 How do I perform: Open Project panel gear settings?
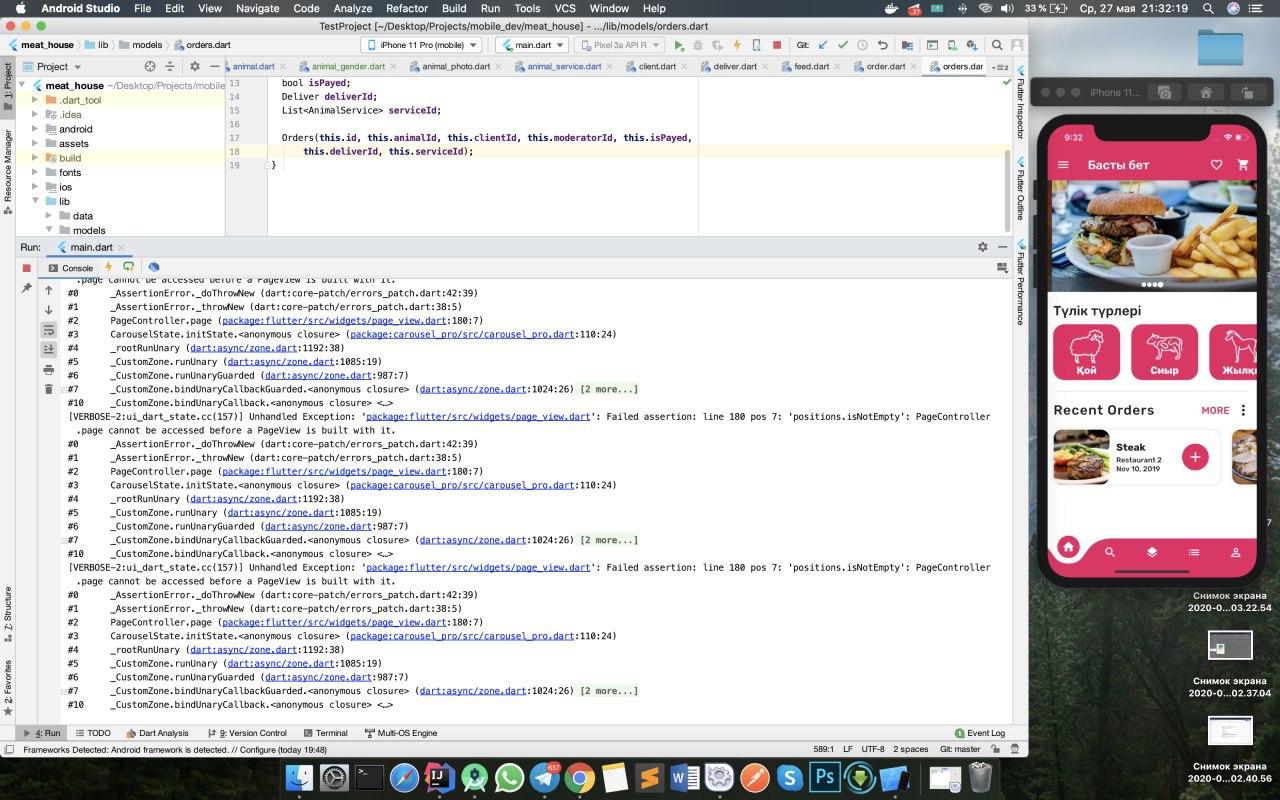coord(195,66)
